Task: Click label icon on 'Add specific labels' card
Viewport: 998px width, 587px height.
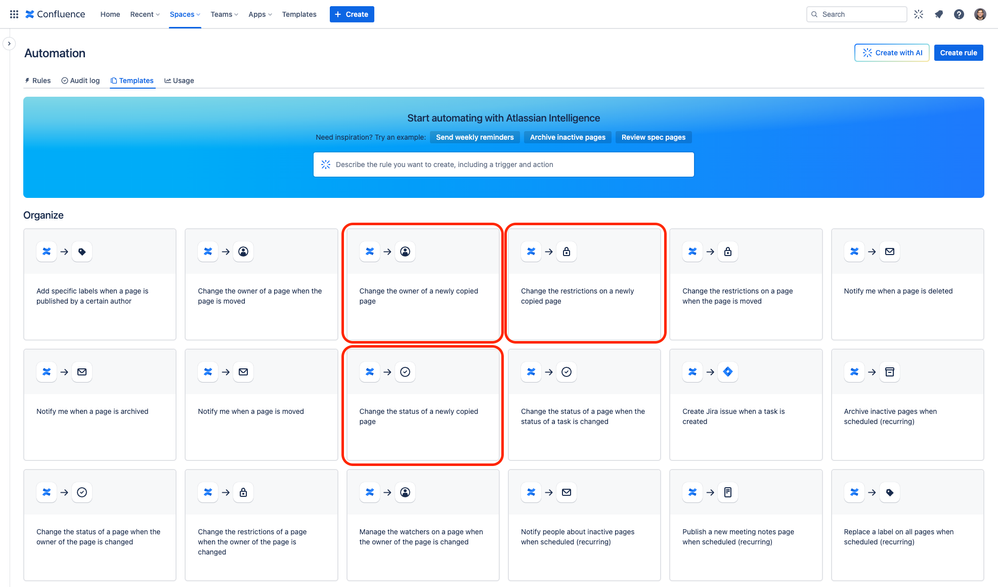Action: (82, 251)
